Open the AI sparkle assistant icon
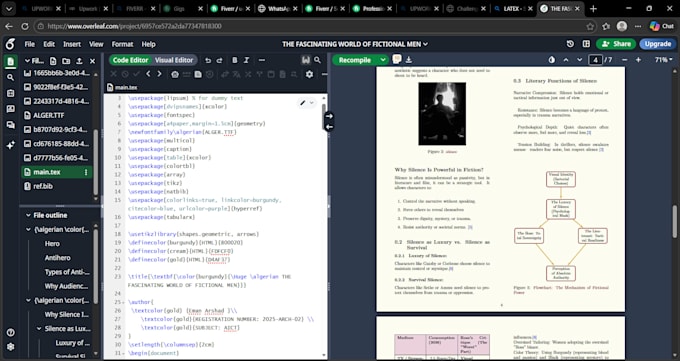 10,145
